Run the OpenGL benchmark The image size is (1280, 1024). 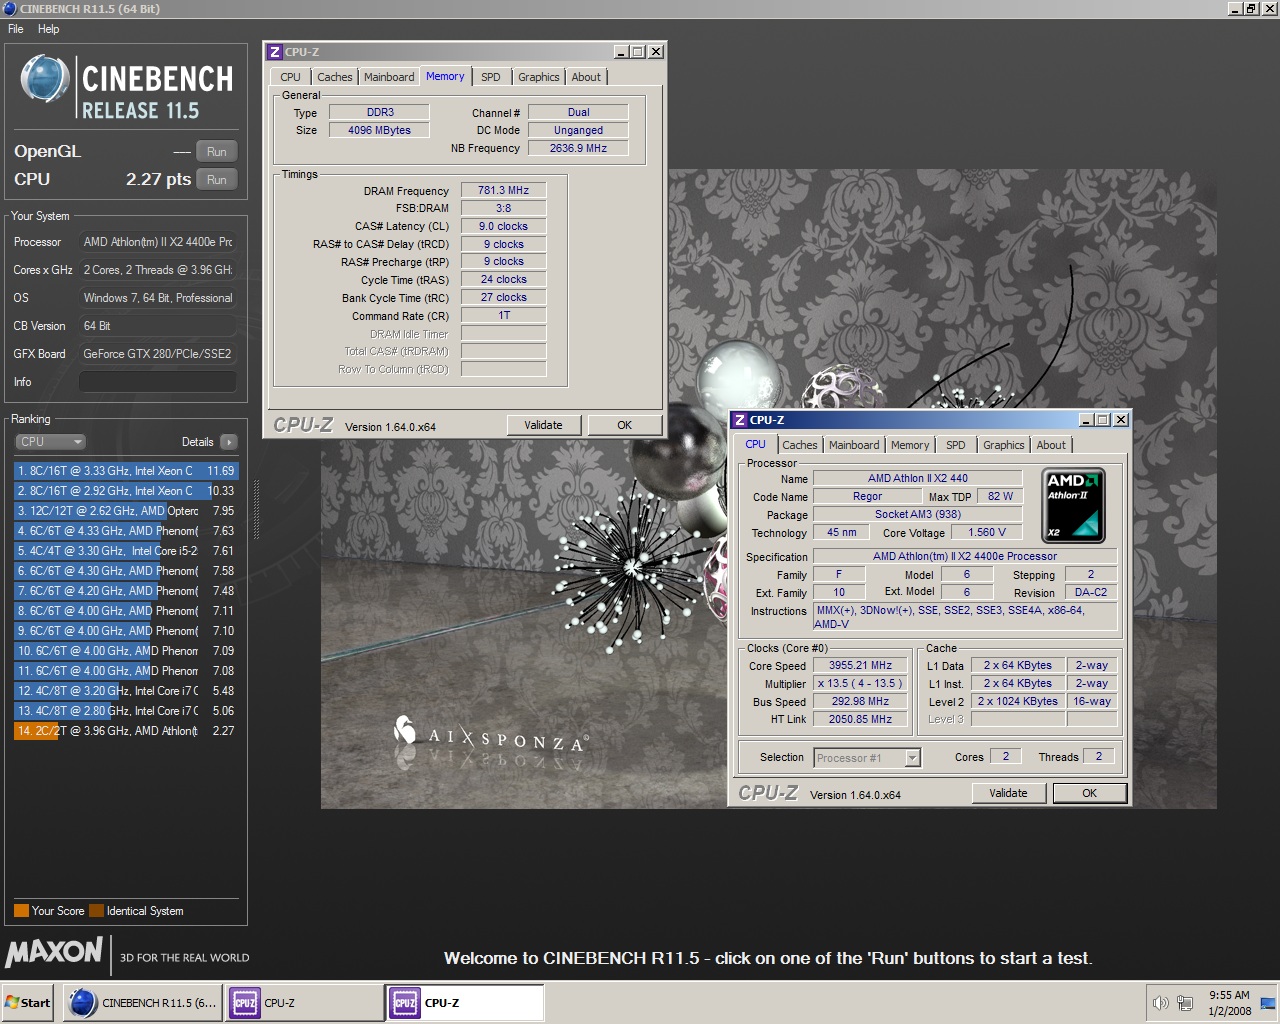pyautogui.click(x=217, y=152)
